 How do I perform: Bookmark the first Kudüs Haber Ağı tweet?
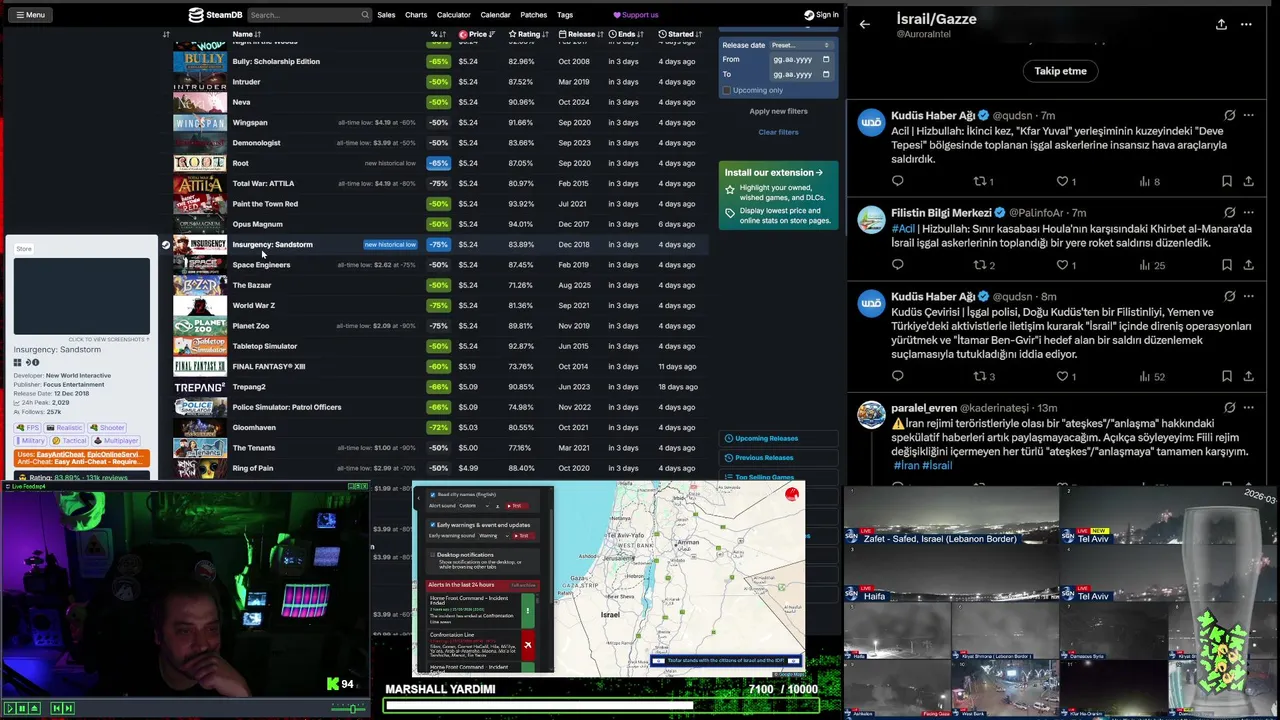point(1226,181)
